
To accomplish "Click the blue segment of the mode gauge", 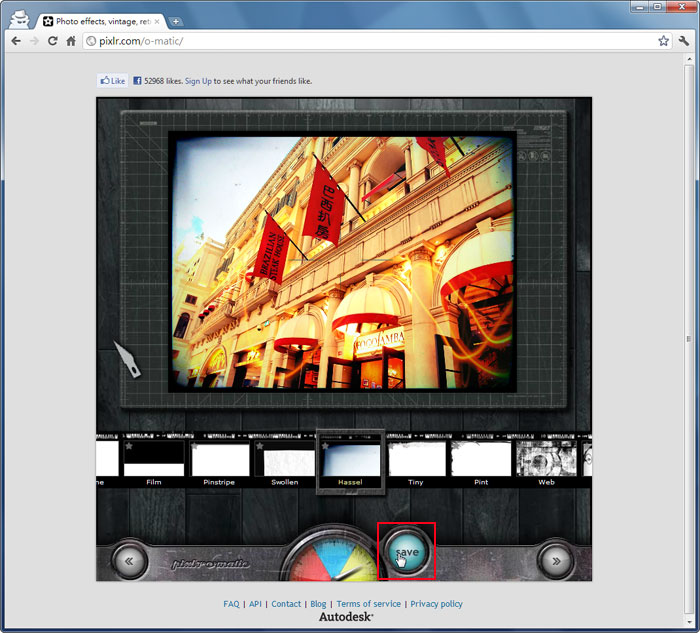I will [x=333, y=553].
